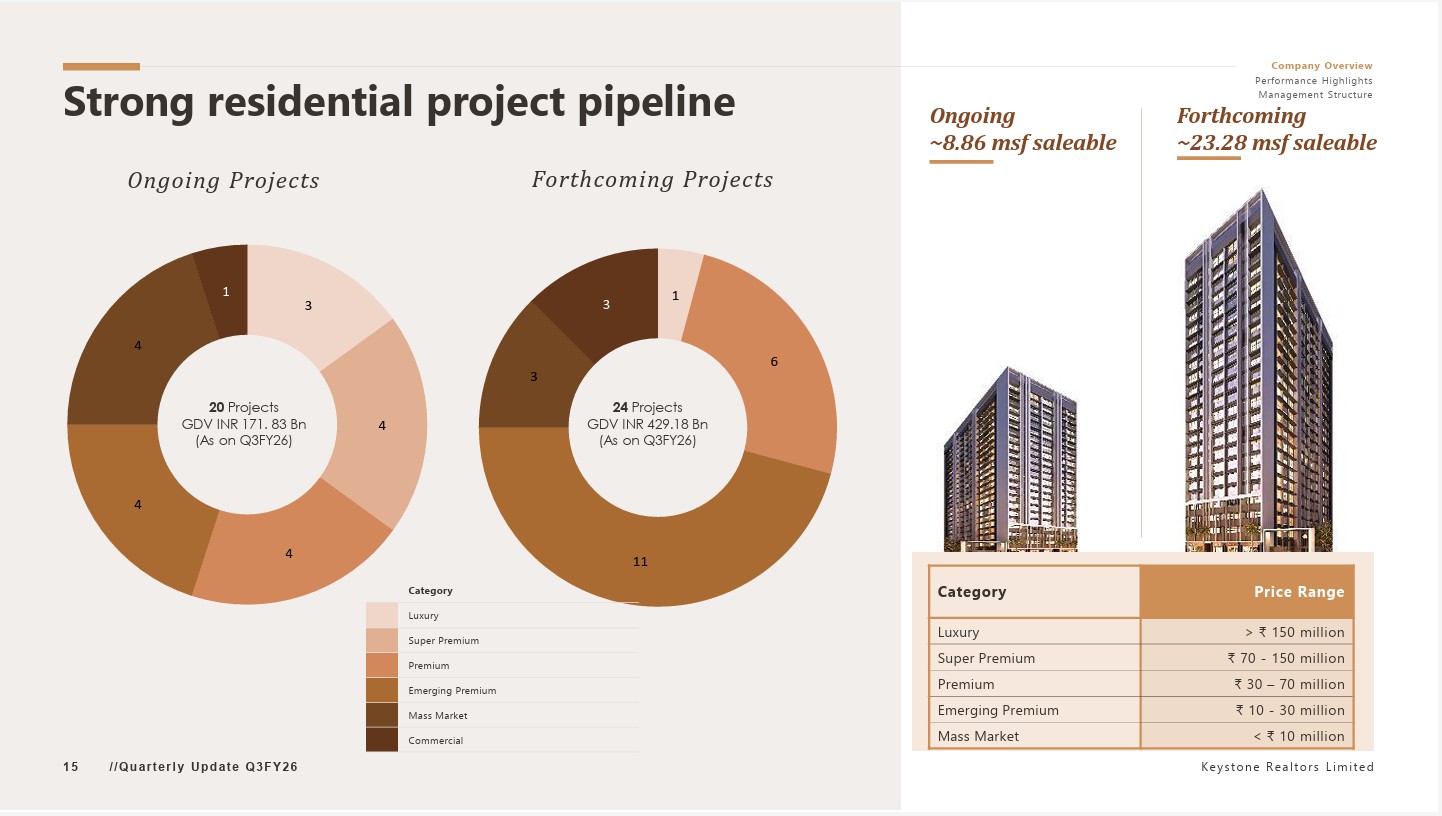The image size is (1442, 816).
Task: Click the Keystone Realtors Limited footer text
Action: point(1287,767)
